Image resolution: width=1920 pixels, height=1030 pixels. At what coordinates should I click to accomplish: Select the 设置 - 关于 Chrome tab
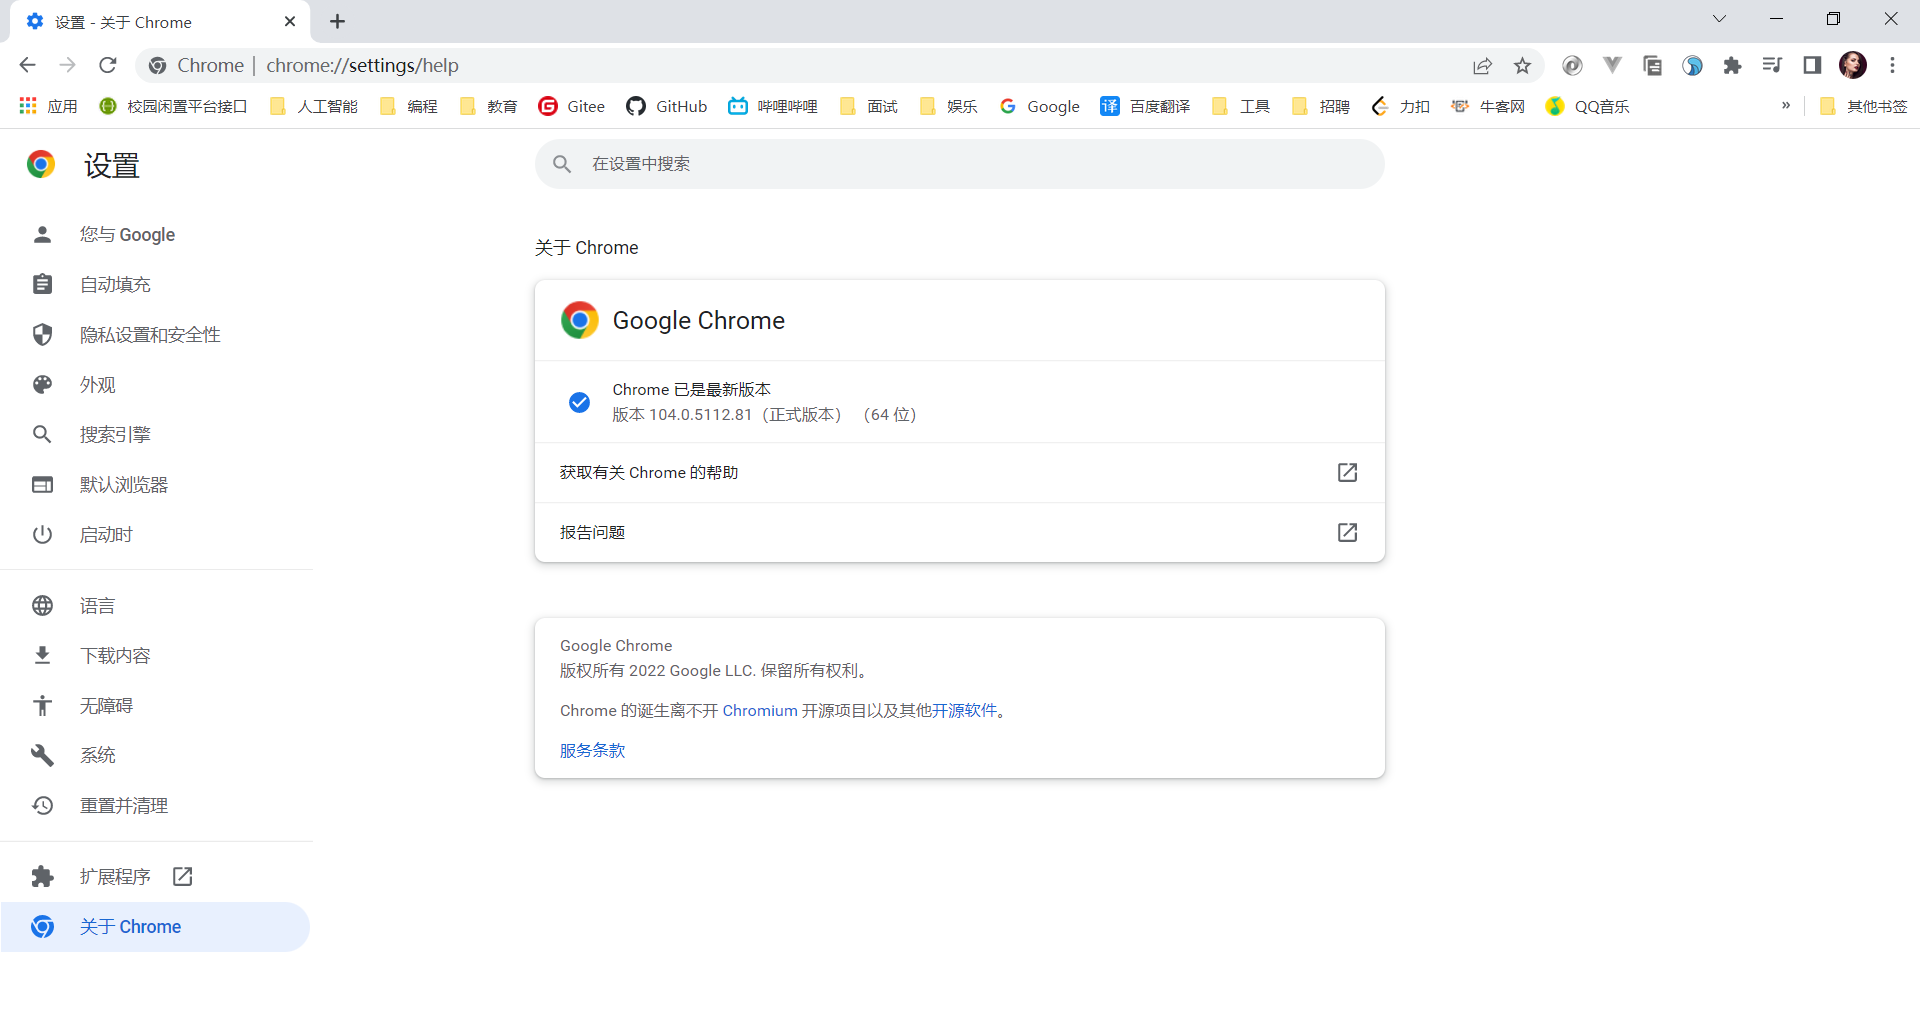(160, 22)
